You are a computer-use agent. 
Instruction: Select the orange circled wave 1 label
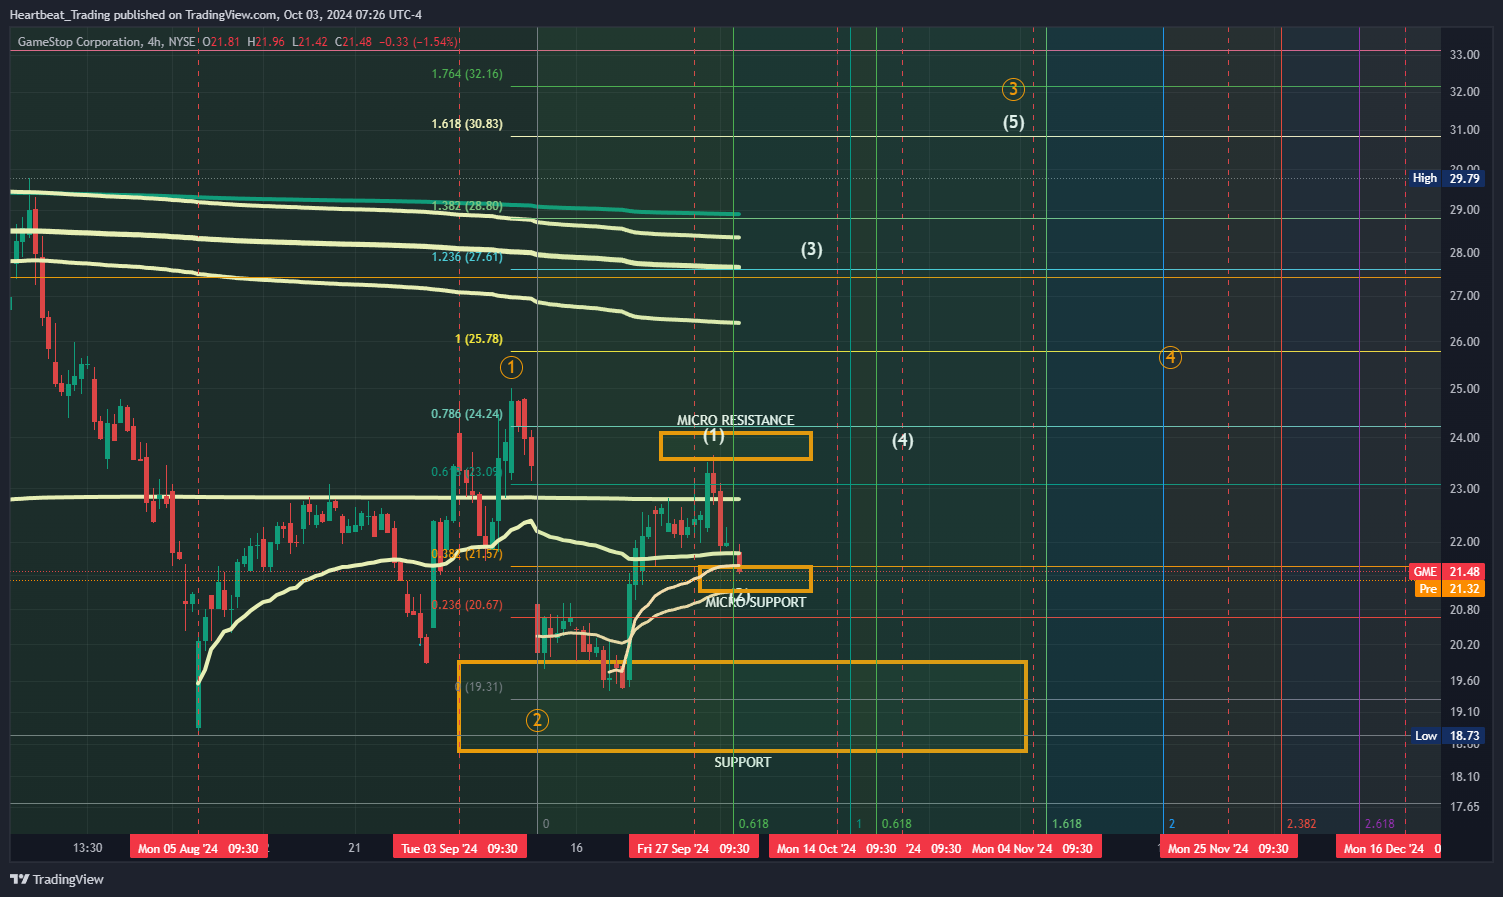point(511,368)
